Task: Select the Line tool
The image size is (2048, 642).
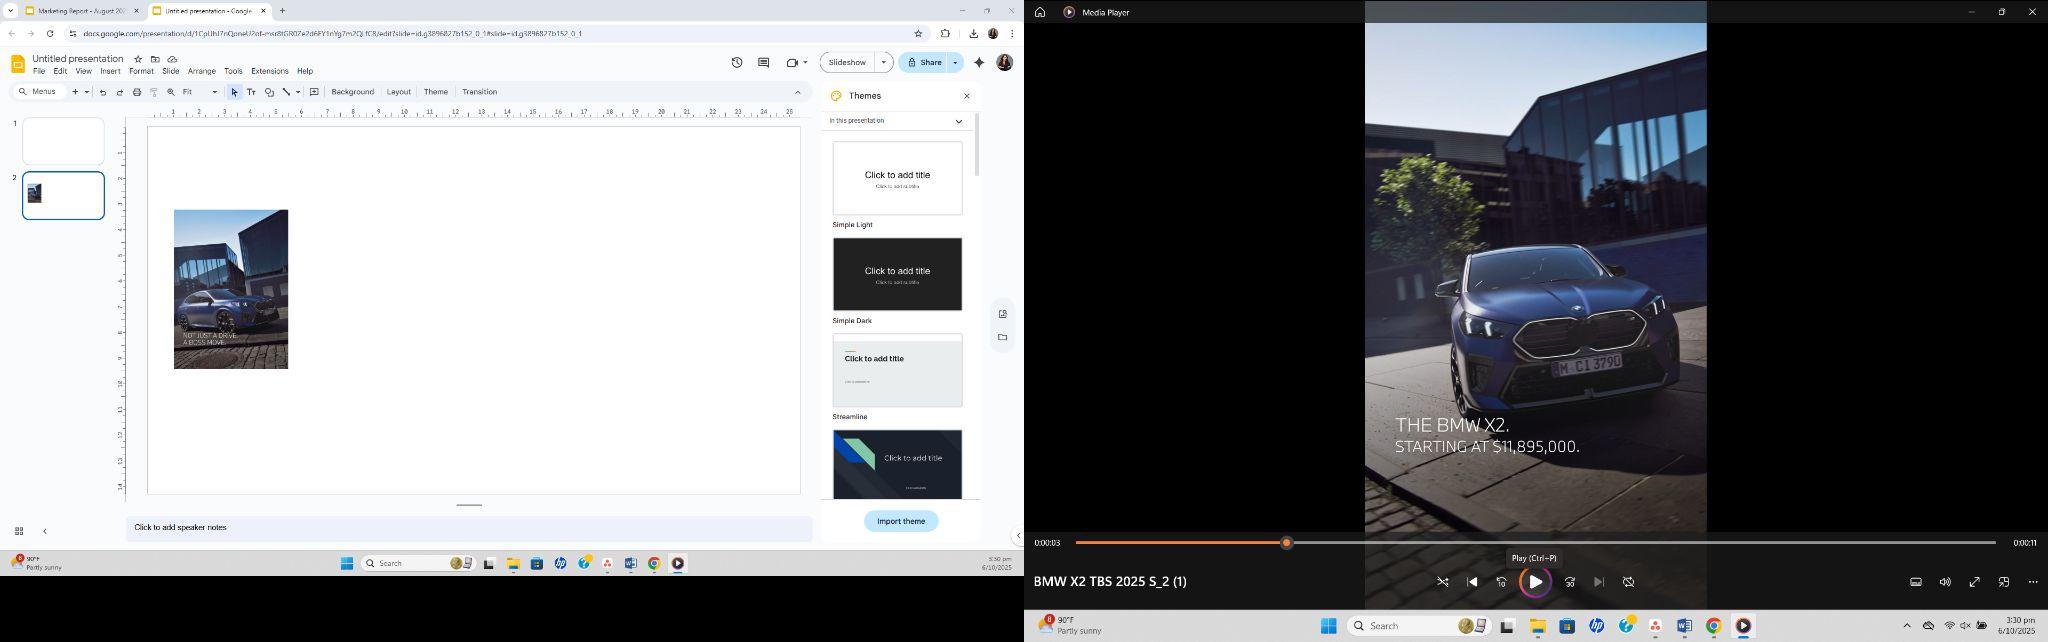Action: tap(286, 92)
